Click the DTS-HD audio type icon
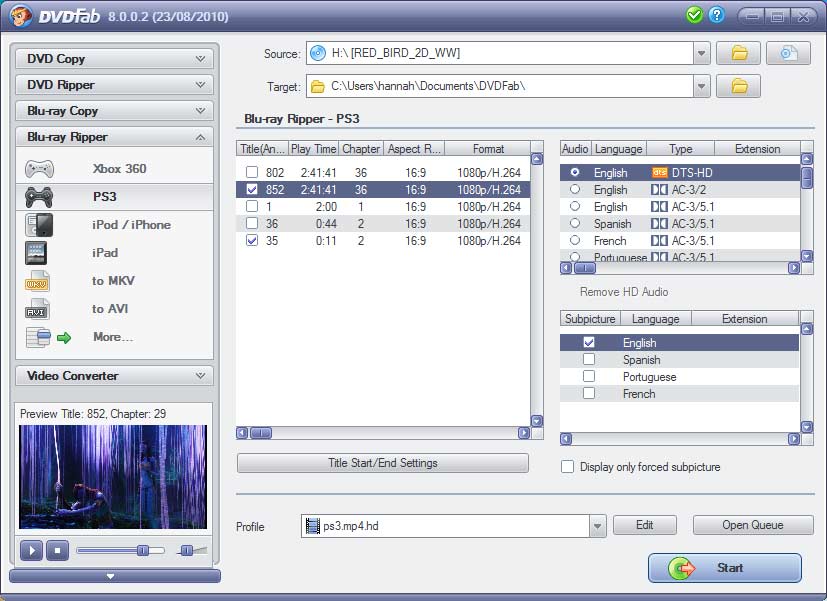Viewport: 827px width, 601px height. point(660,172)
